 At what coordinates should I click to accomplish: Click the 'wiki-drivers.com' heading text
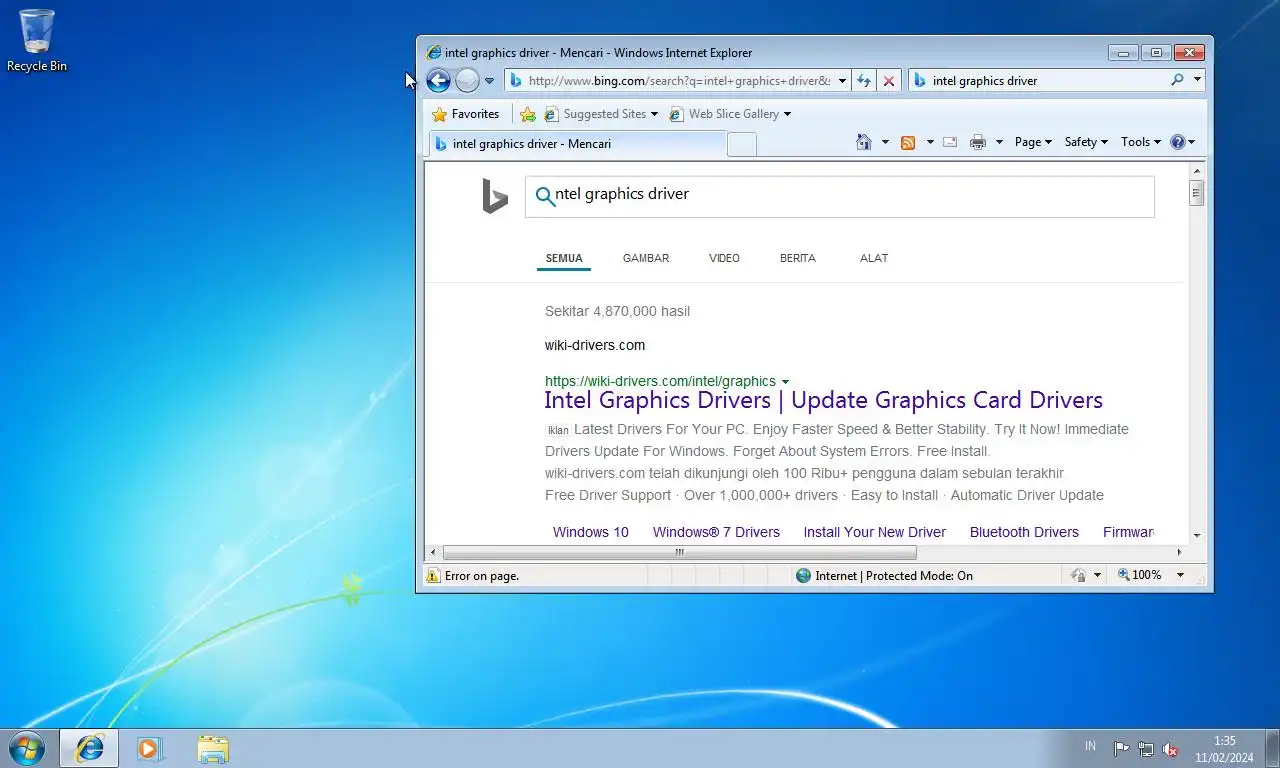tap(595, 345)
